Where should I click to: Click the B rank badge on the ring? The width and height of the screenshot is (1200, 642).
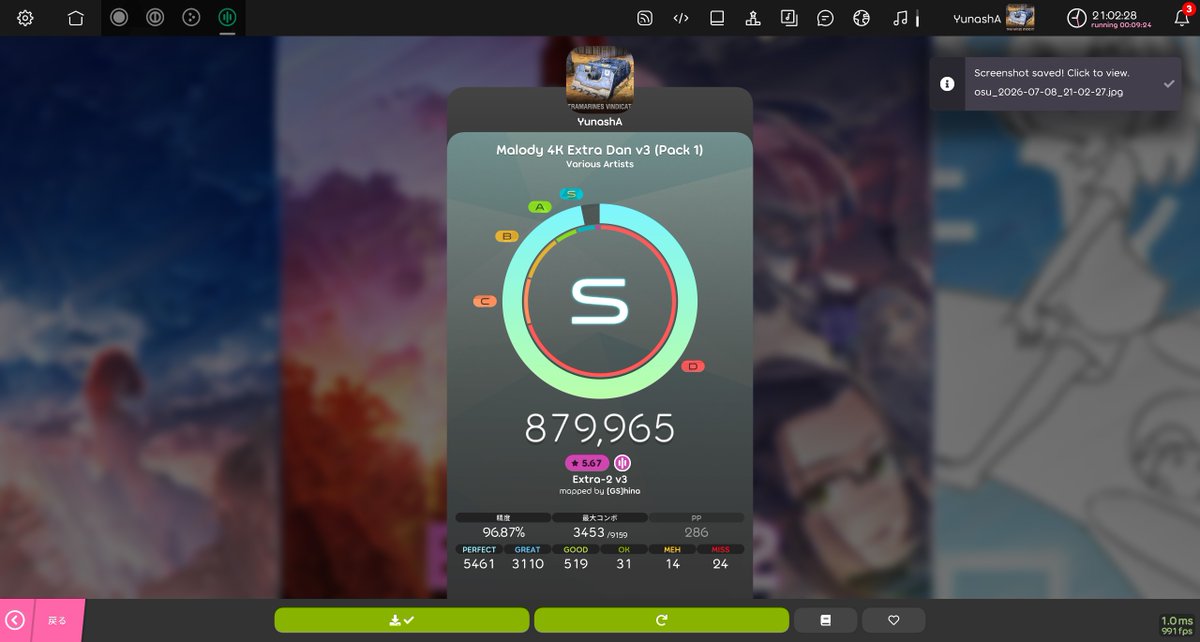(x=507, y=237)
